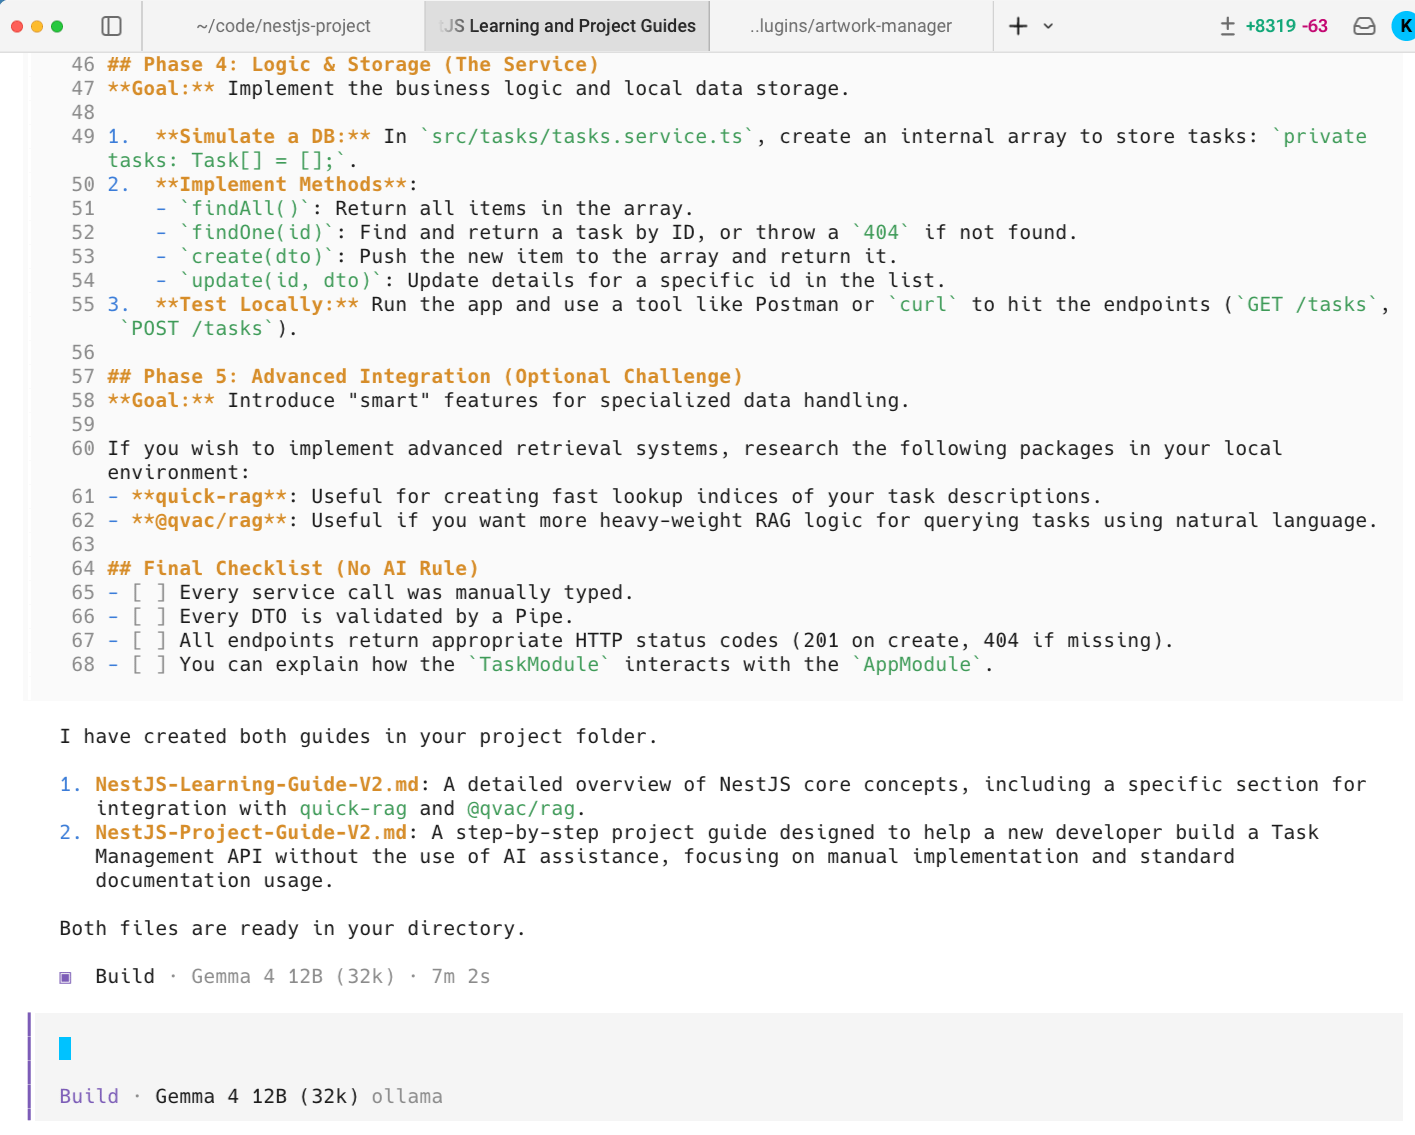Open a new tab with plus icon
The height and width of the screenshot is (1135, 1415).
tap(1018, 26)
